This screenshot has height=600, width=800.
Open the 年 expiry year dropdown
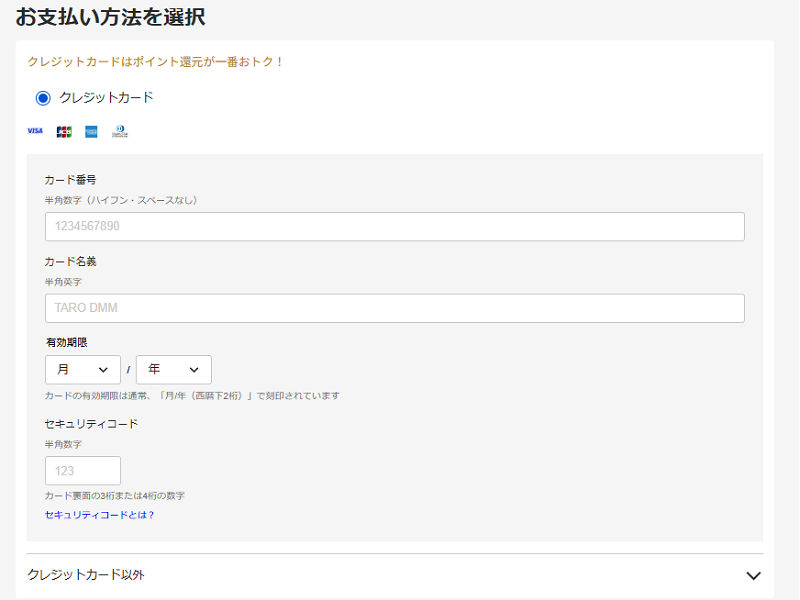tap(174, 370)
